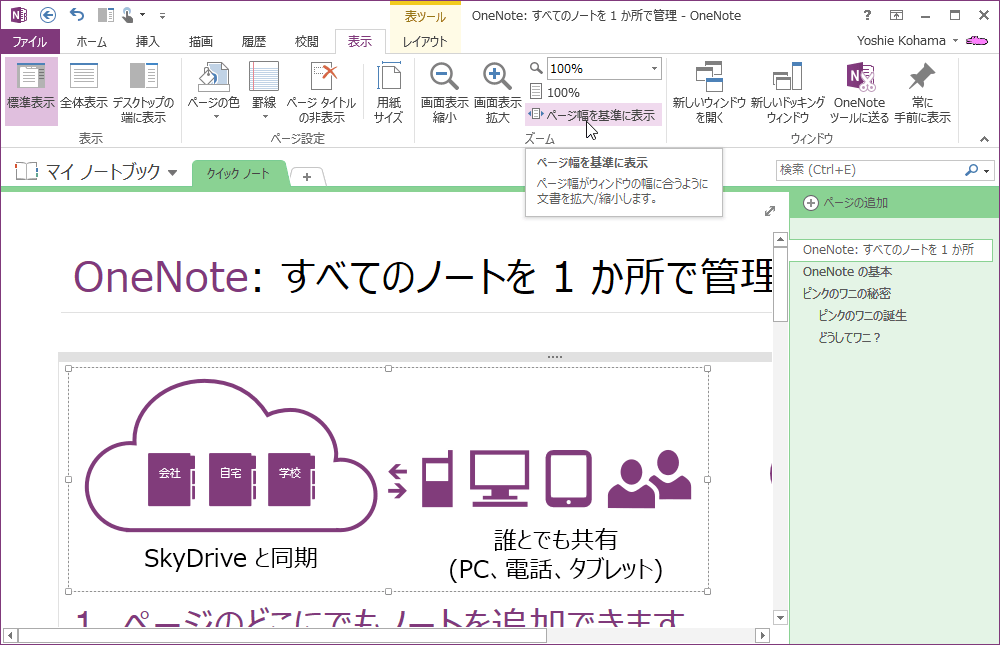Open 新しいドッキング ウィンドウ

pyautogui.click(x=788, y=91)
